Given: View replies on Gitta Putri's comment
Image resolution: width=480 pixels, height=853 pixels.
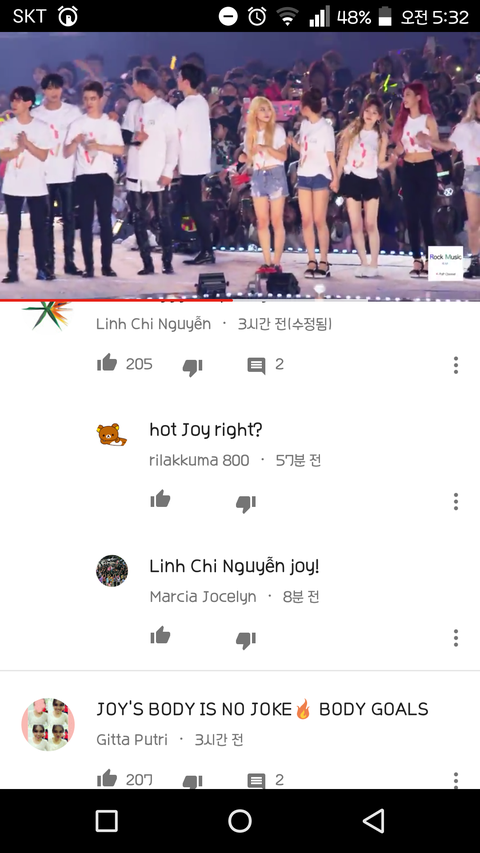Looking at the screenshot, I should point(256,781).
